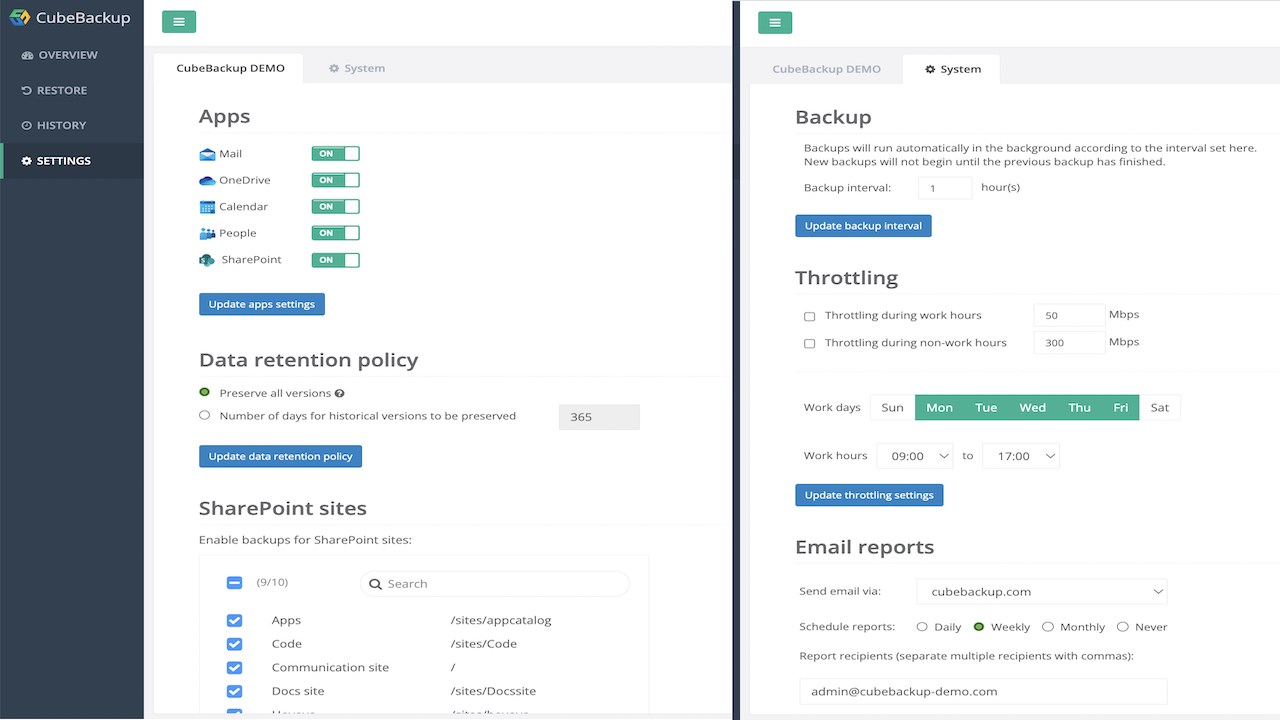This screenshot has height=720, width=1280.
Task: Open History in the sidebar
Action: click(x=62, y=125)
